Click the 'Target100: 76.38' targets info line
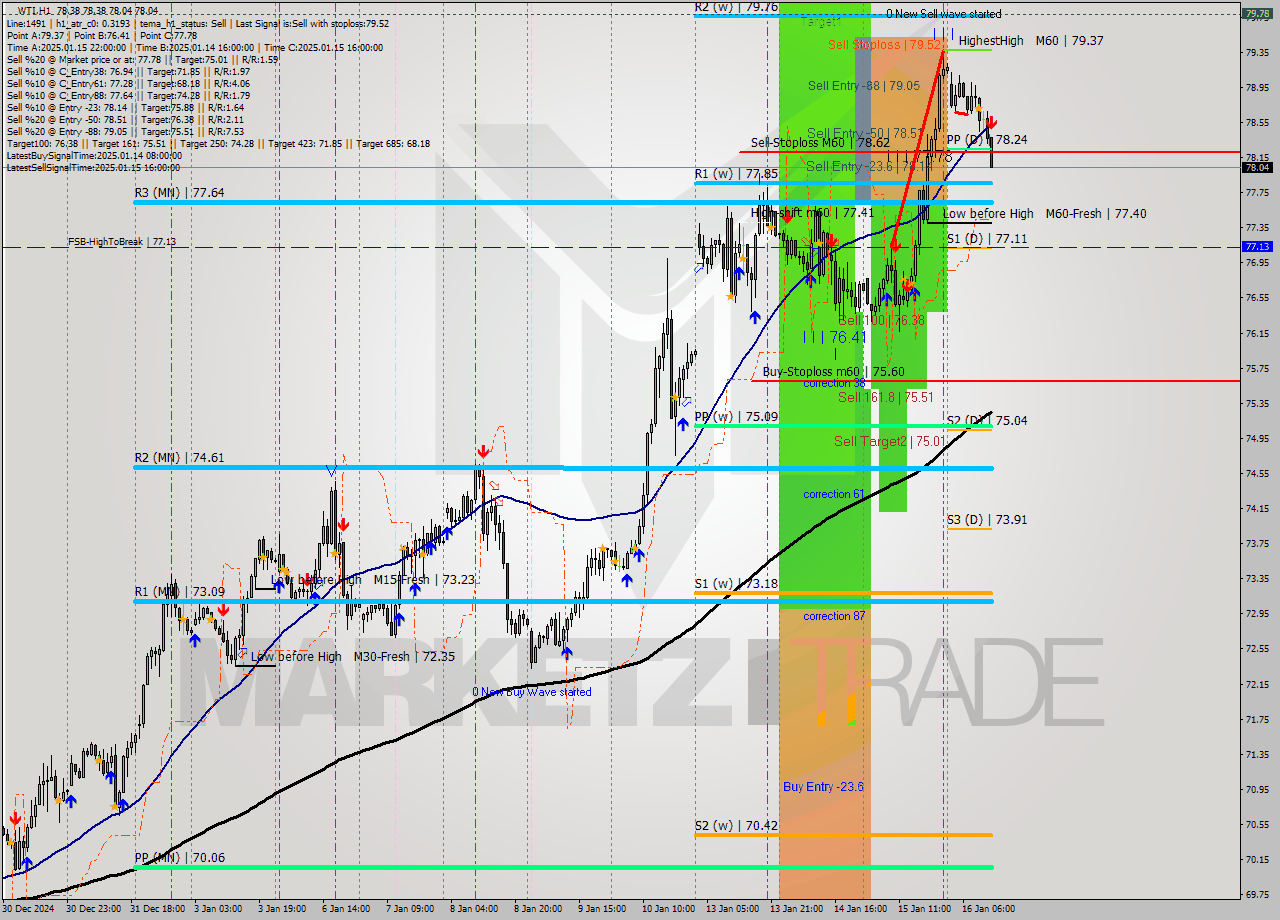Viewport: 1280px width, 920px height. click(218, 143)
